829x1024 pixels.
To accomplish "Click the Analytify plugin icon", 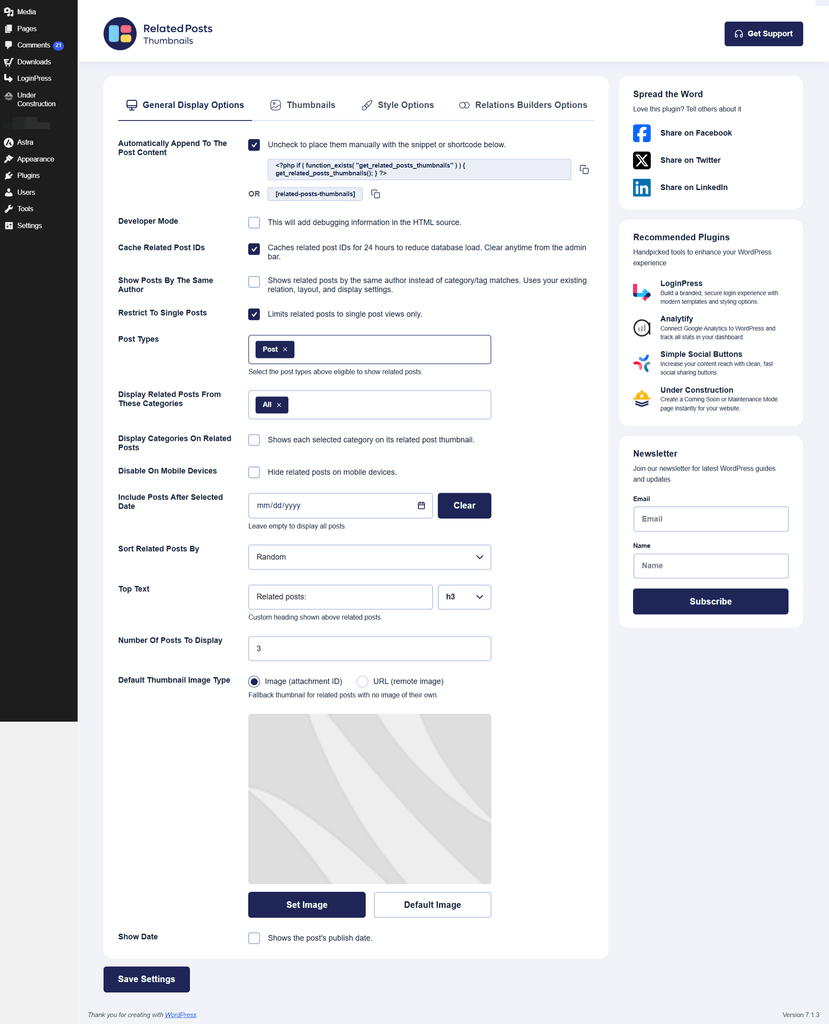I will click(x=642, y=328).
